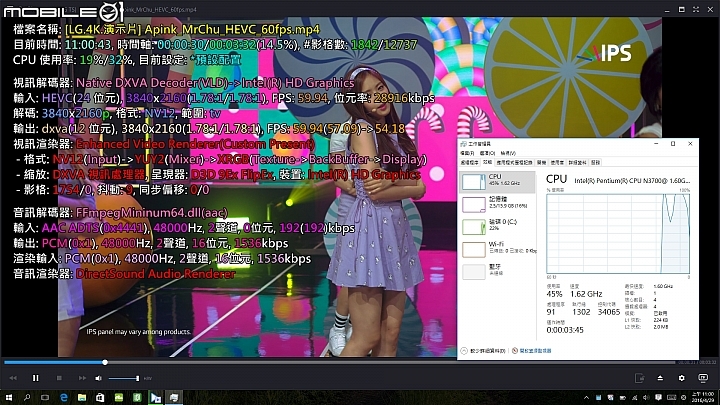Switch to Task Manager taskbar icon
This screenshot has width=720, height=405.
pos(174,397)
